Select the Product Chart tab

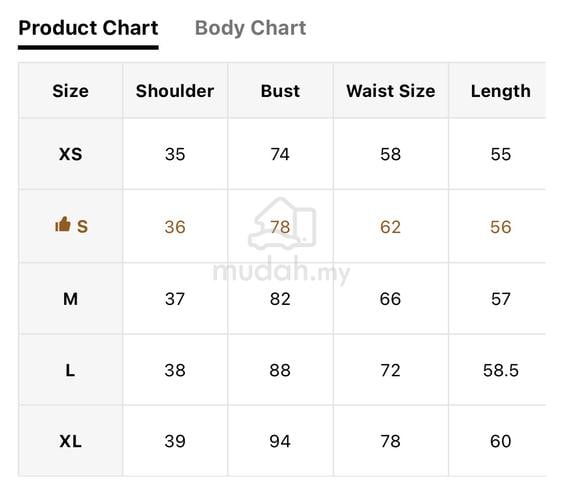click(88, 28)
